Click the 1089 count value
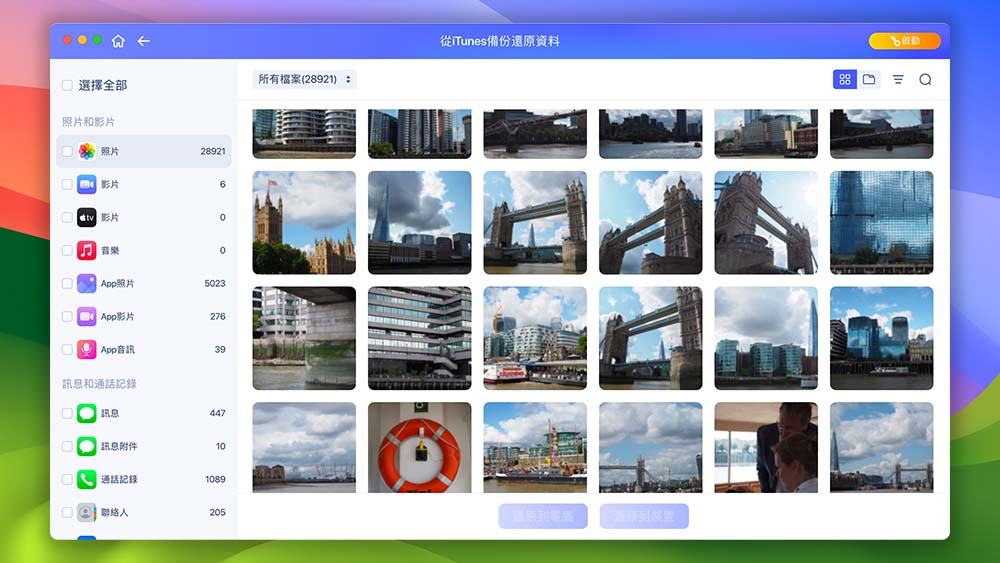The width and height of the screenshot is (1000, 563). [215, 479]
